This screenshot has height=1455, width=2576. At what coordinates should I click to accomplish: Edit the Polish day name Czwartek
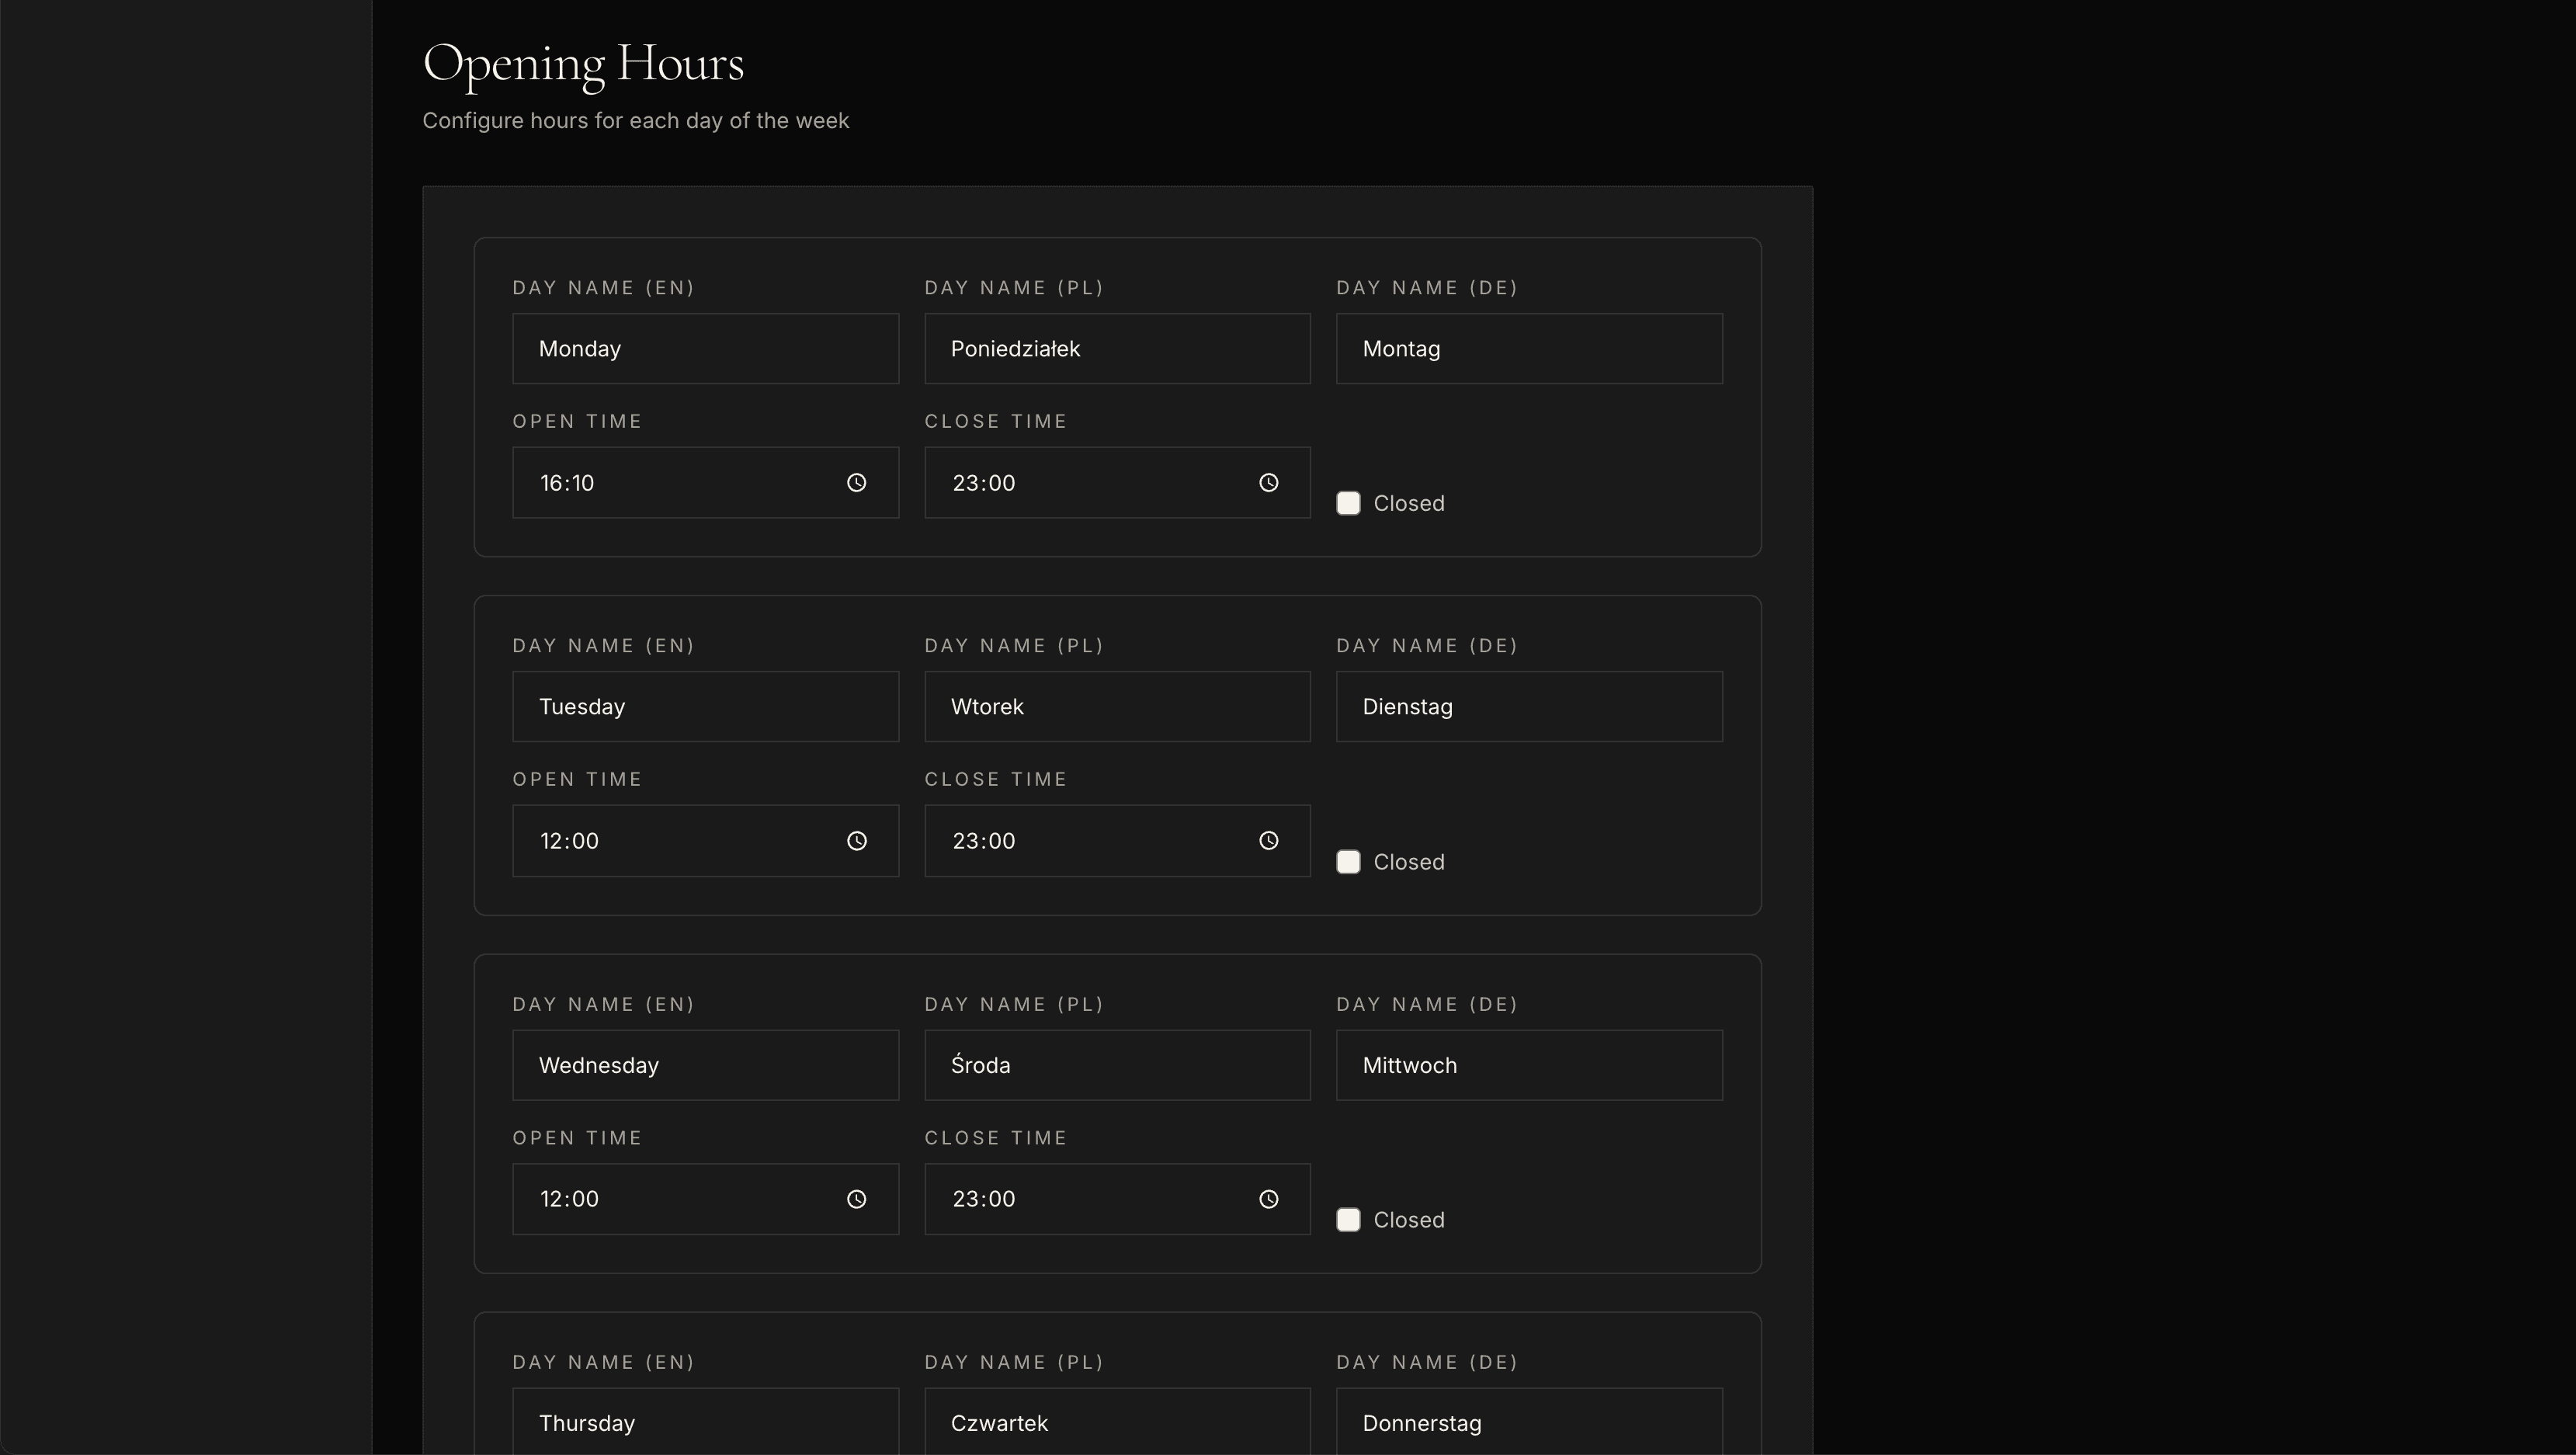(x=1117, y=1422)
